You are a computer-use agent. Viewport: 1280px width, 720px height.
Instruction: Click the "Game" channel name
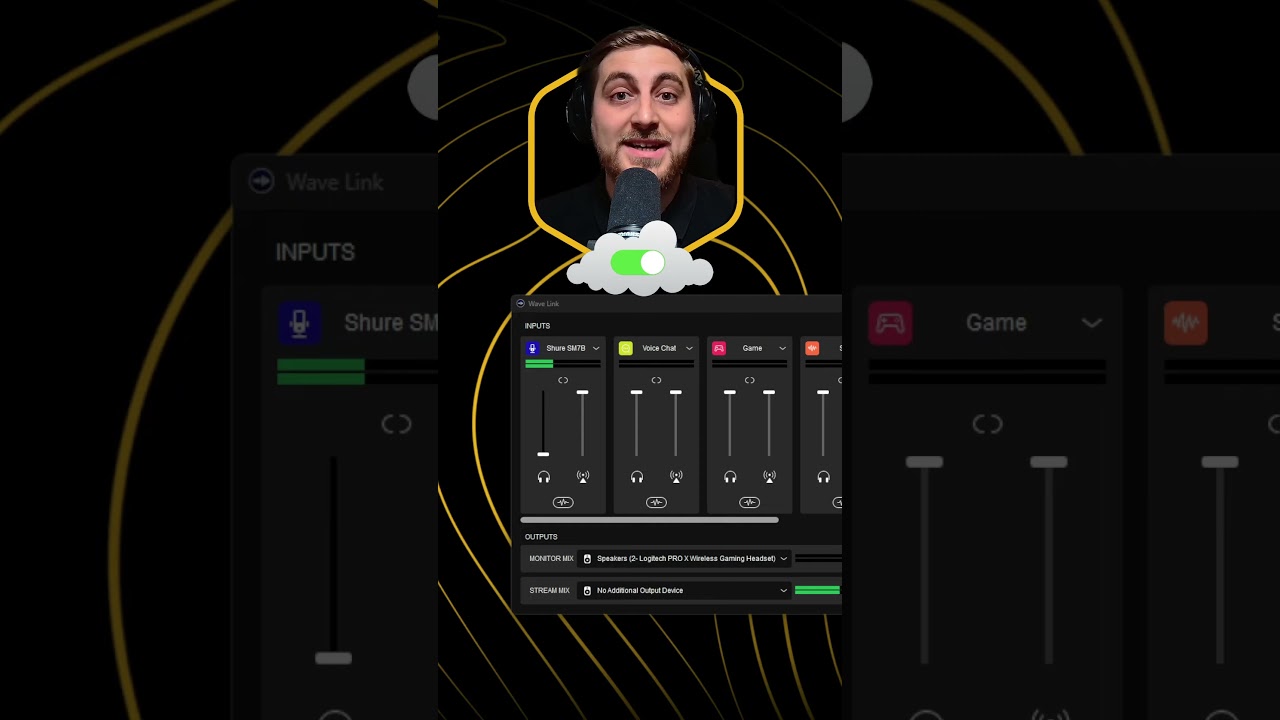click(752, 348)
